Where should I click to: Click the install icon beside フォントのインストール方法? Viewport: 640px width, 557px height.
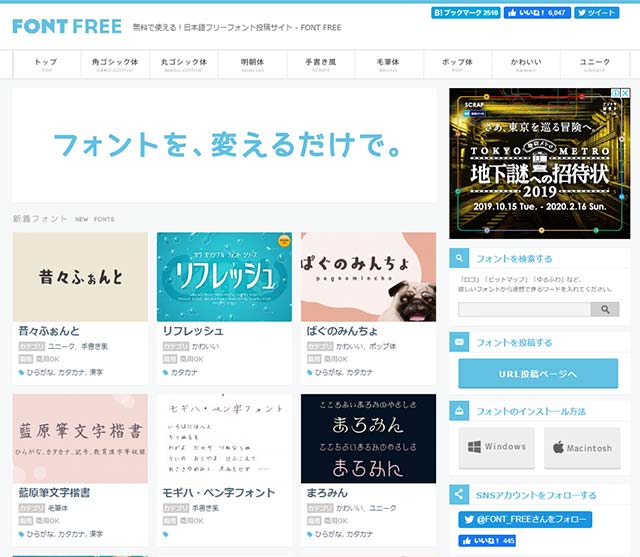tap(459, 411)
